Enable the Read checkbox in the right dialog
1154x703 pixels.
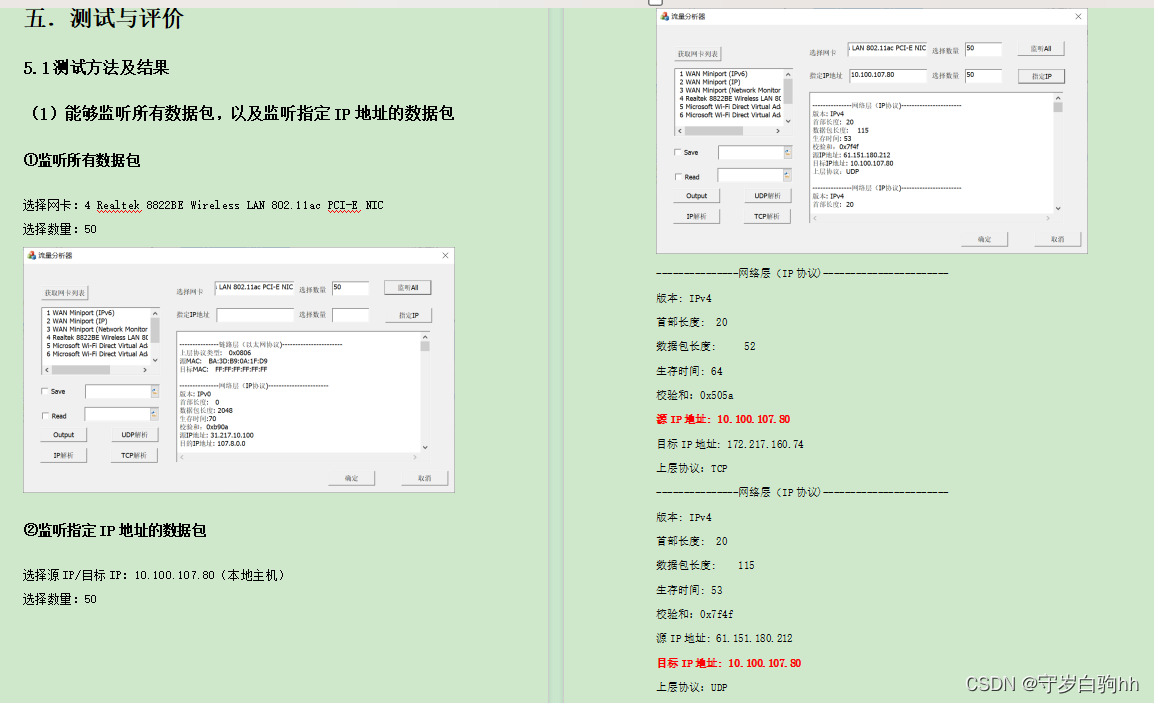point(677,177)
